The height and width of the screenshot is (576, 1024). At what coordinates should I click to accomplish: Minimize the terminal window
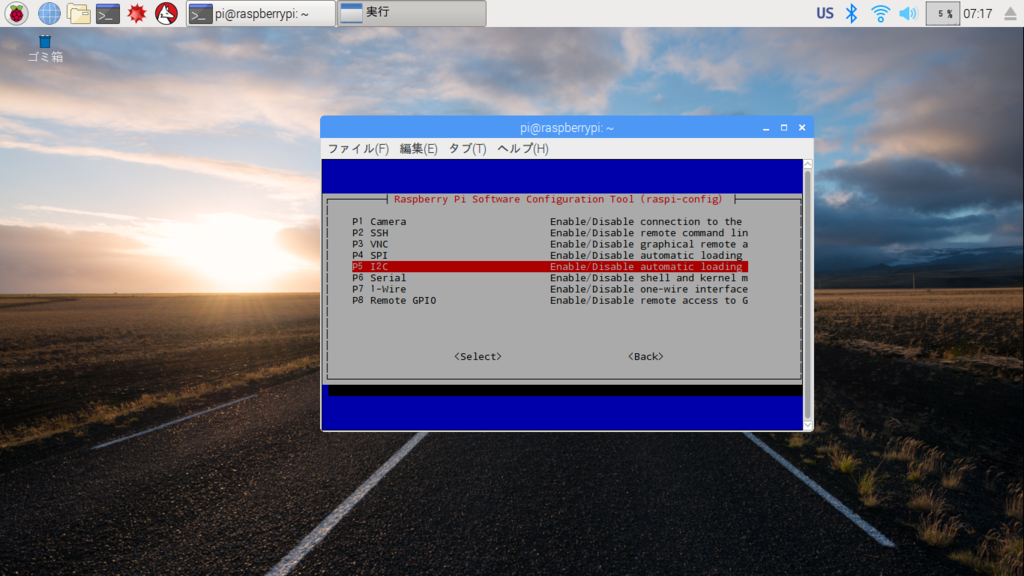[x=766, y=128]
